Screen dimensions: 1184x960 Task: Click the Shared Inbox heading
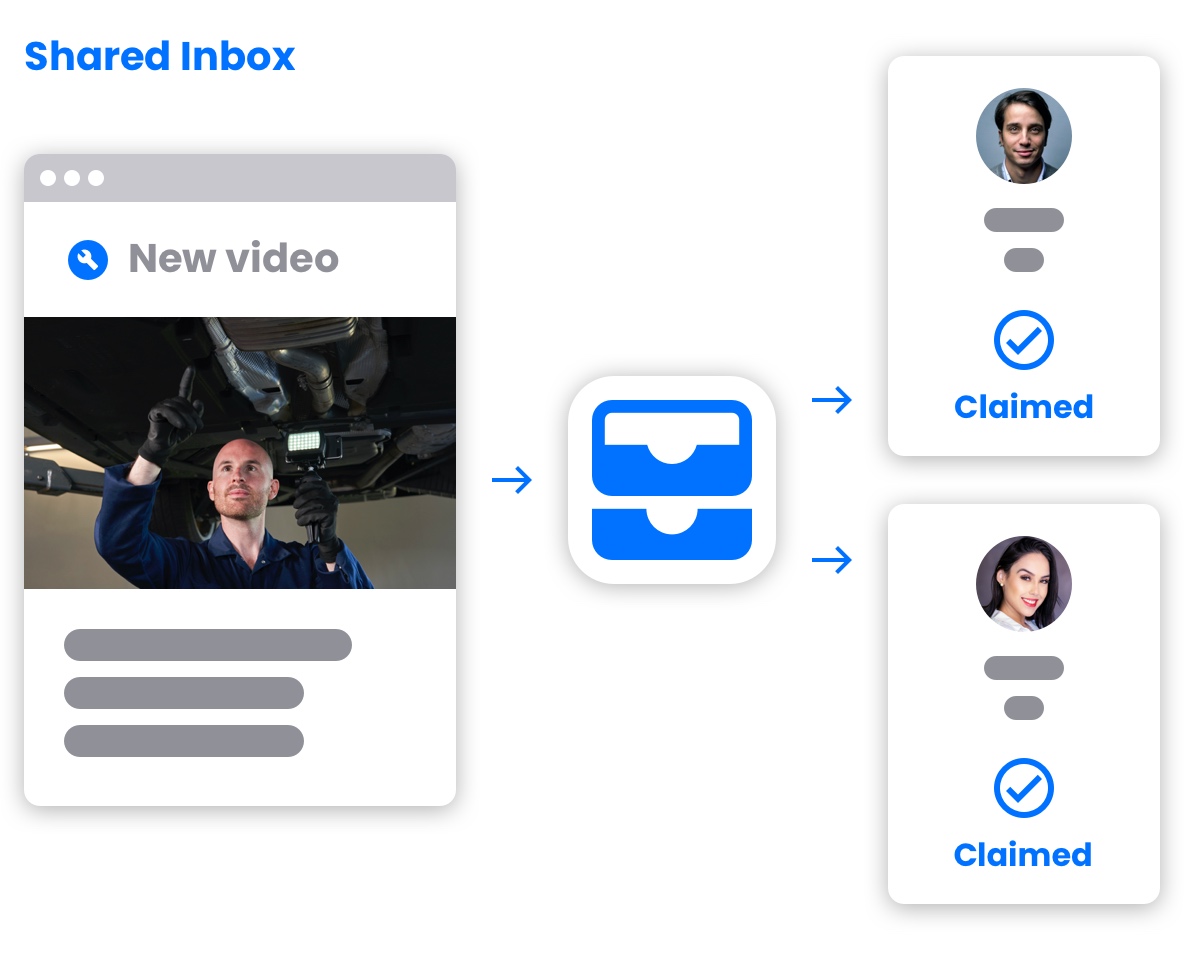159,57
